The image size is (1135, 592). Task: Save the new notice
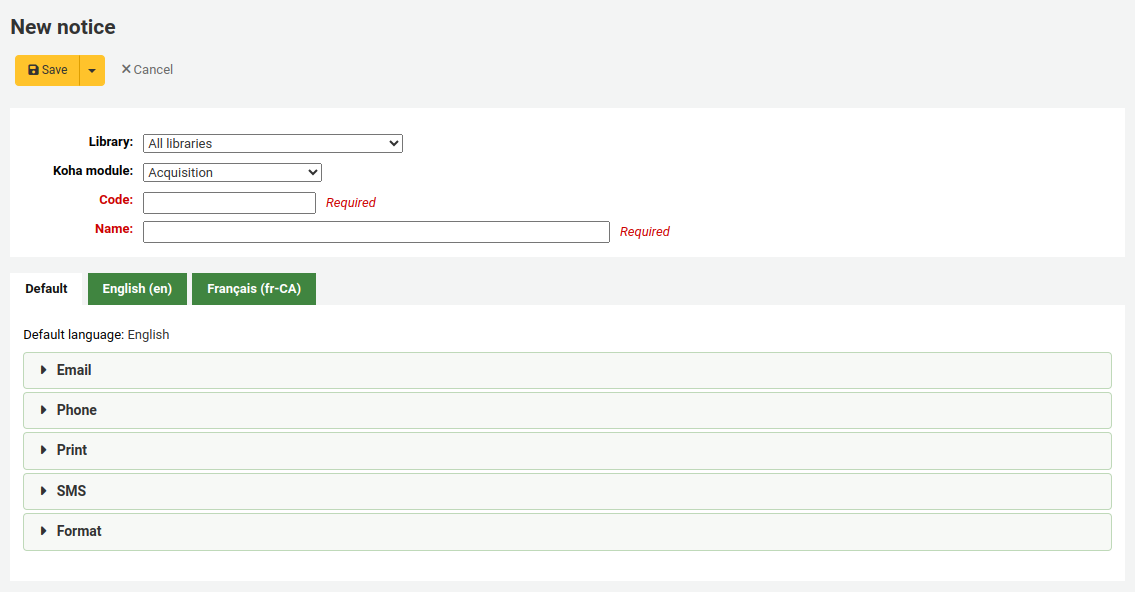[x=45, y=69]
